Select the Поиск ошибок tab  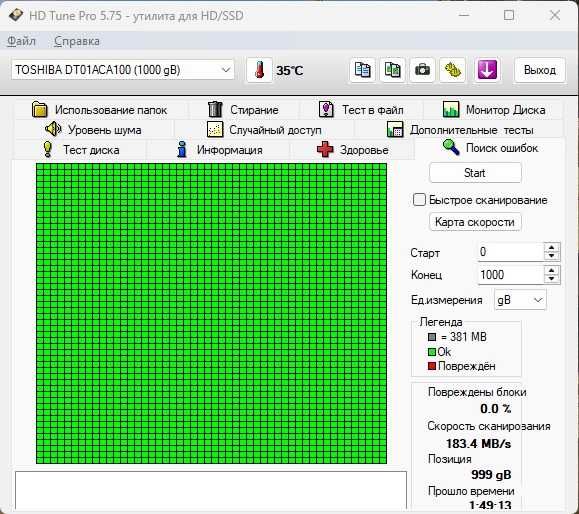[490, 148]
